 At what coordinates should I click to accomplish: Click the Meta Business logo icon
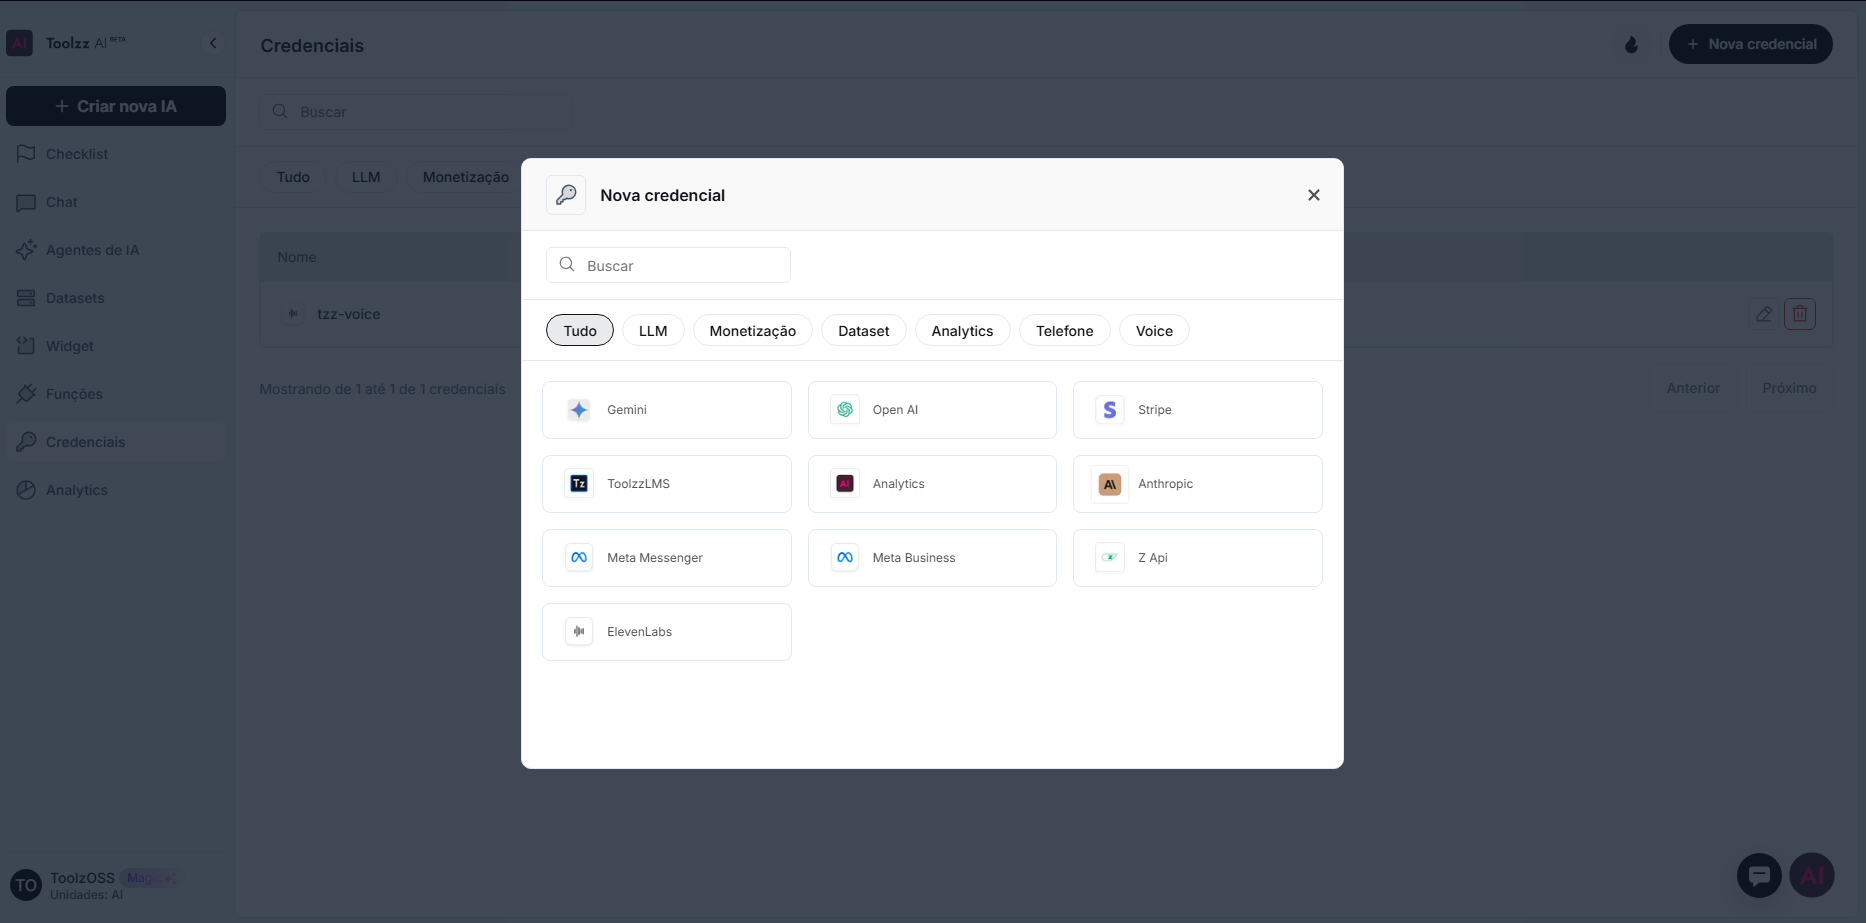click(845, 558)
